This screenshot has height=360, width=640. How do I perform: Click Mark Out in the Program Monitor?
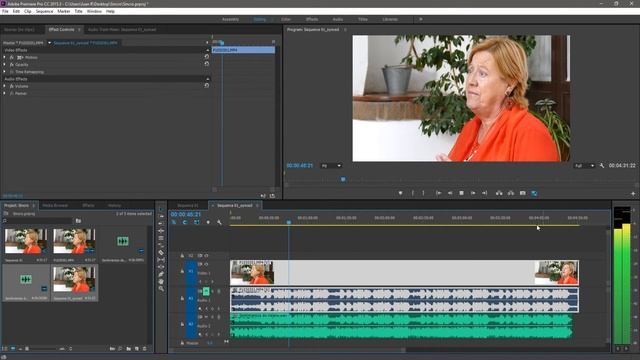pyautogui.click(x=423, y=193)
